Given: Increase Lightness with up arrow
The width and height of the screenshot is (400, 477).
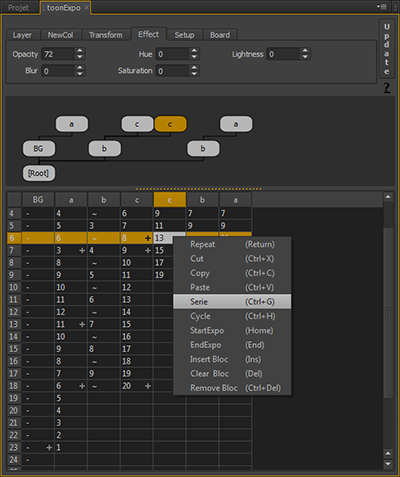Looking at the screenshot, I should [305, 51].
